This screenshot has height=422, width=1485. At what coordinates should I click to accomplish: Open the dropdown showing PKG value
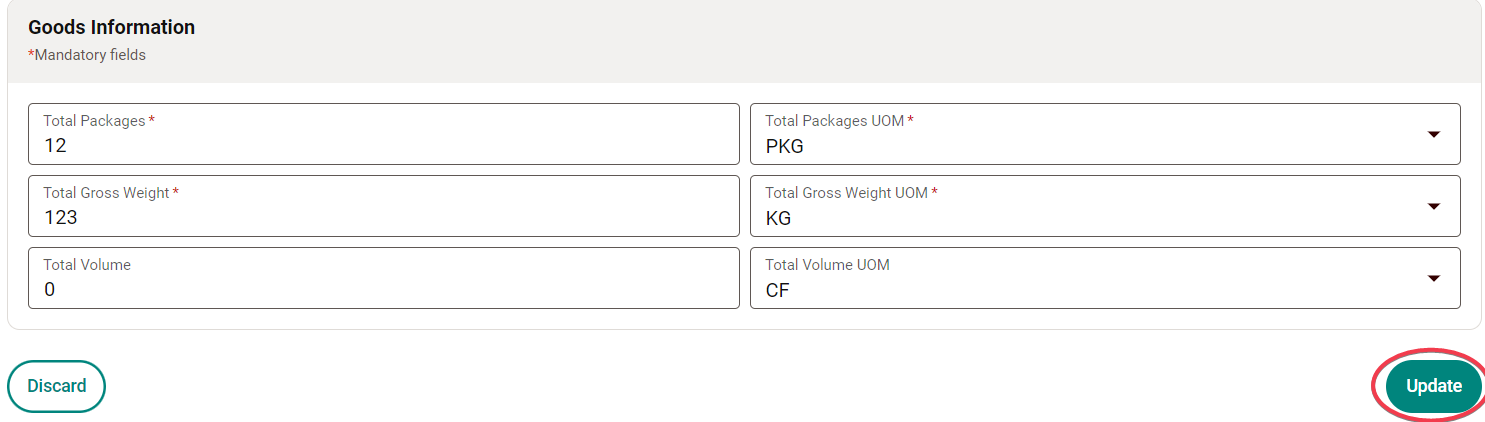coord(1090,146)
